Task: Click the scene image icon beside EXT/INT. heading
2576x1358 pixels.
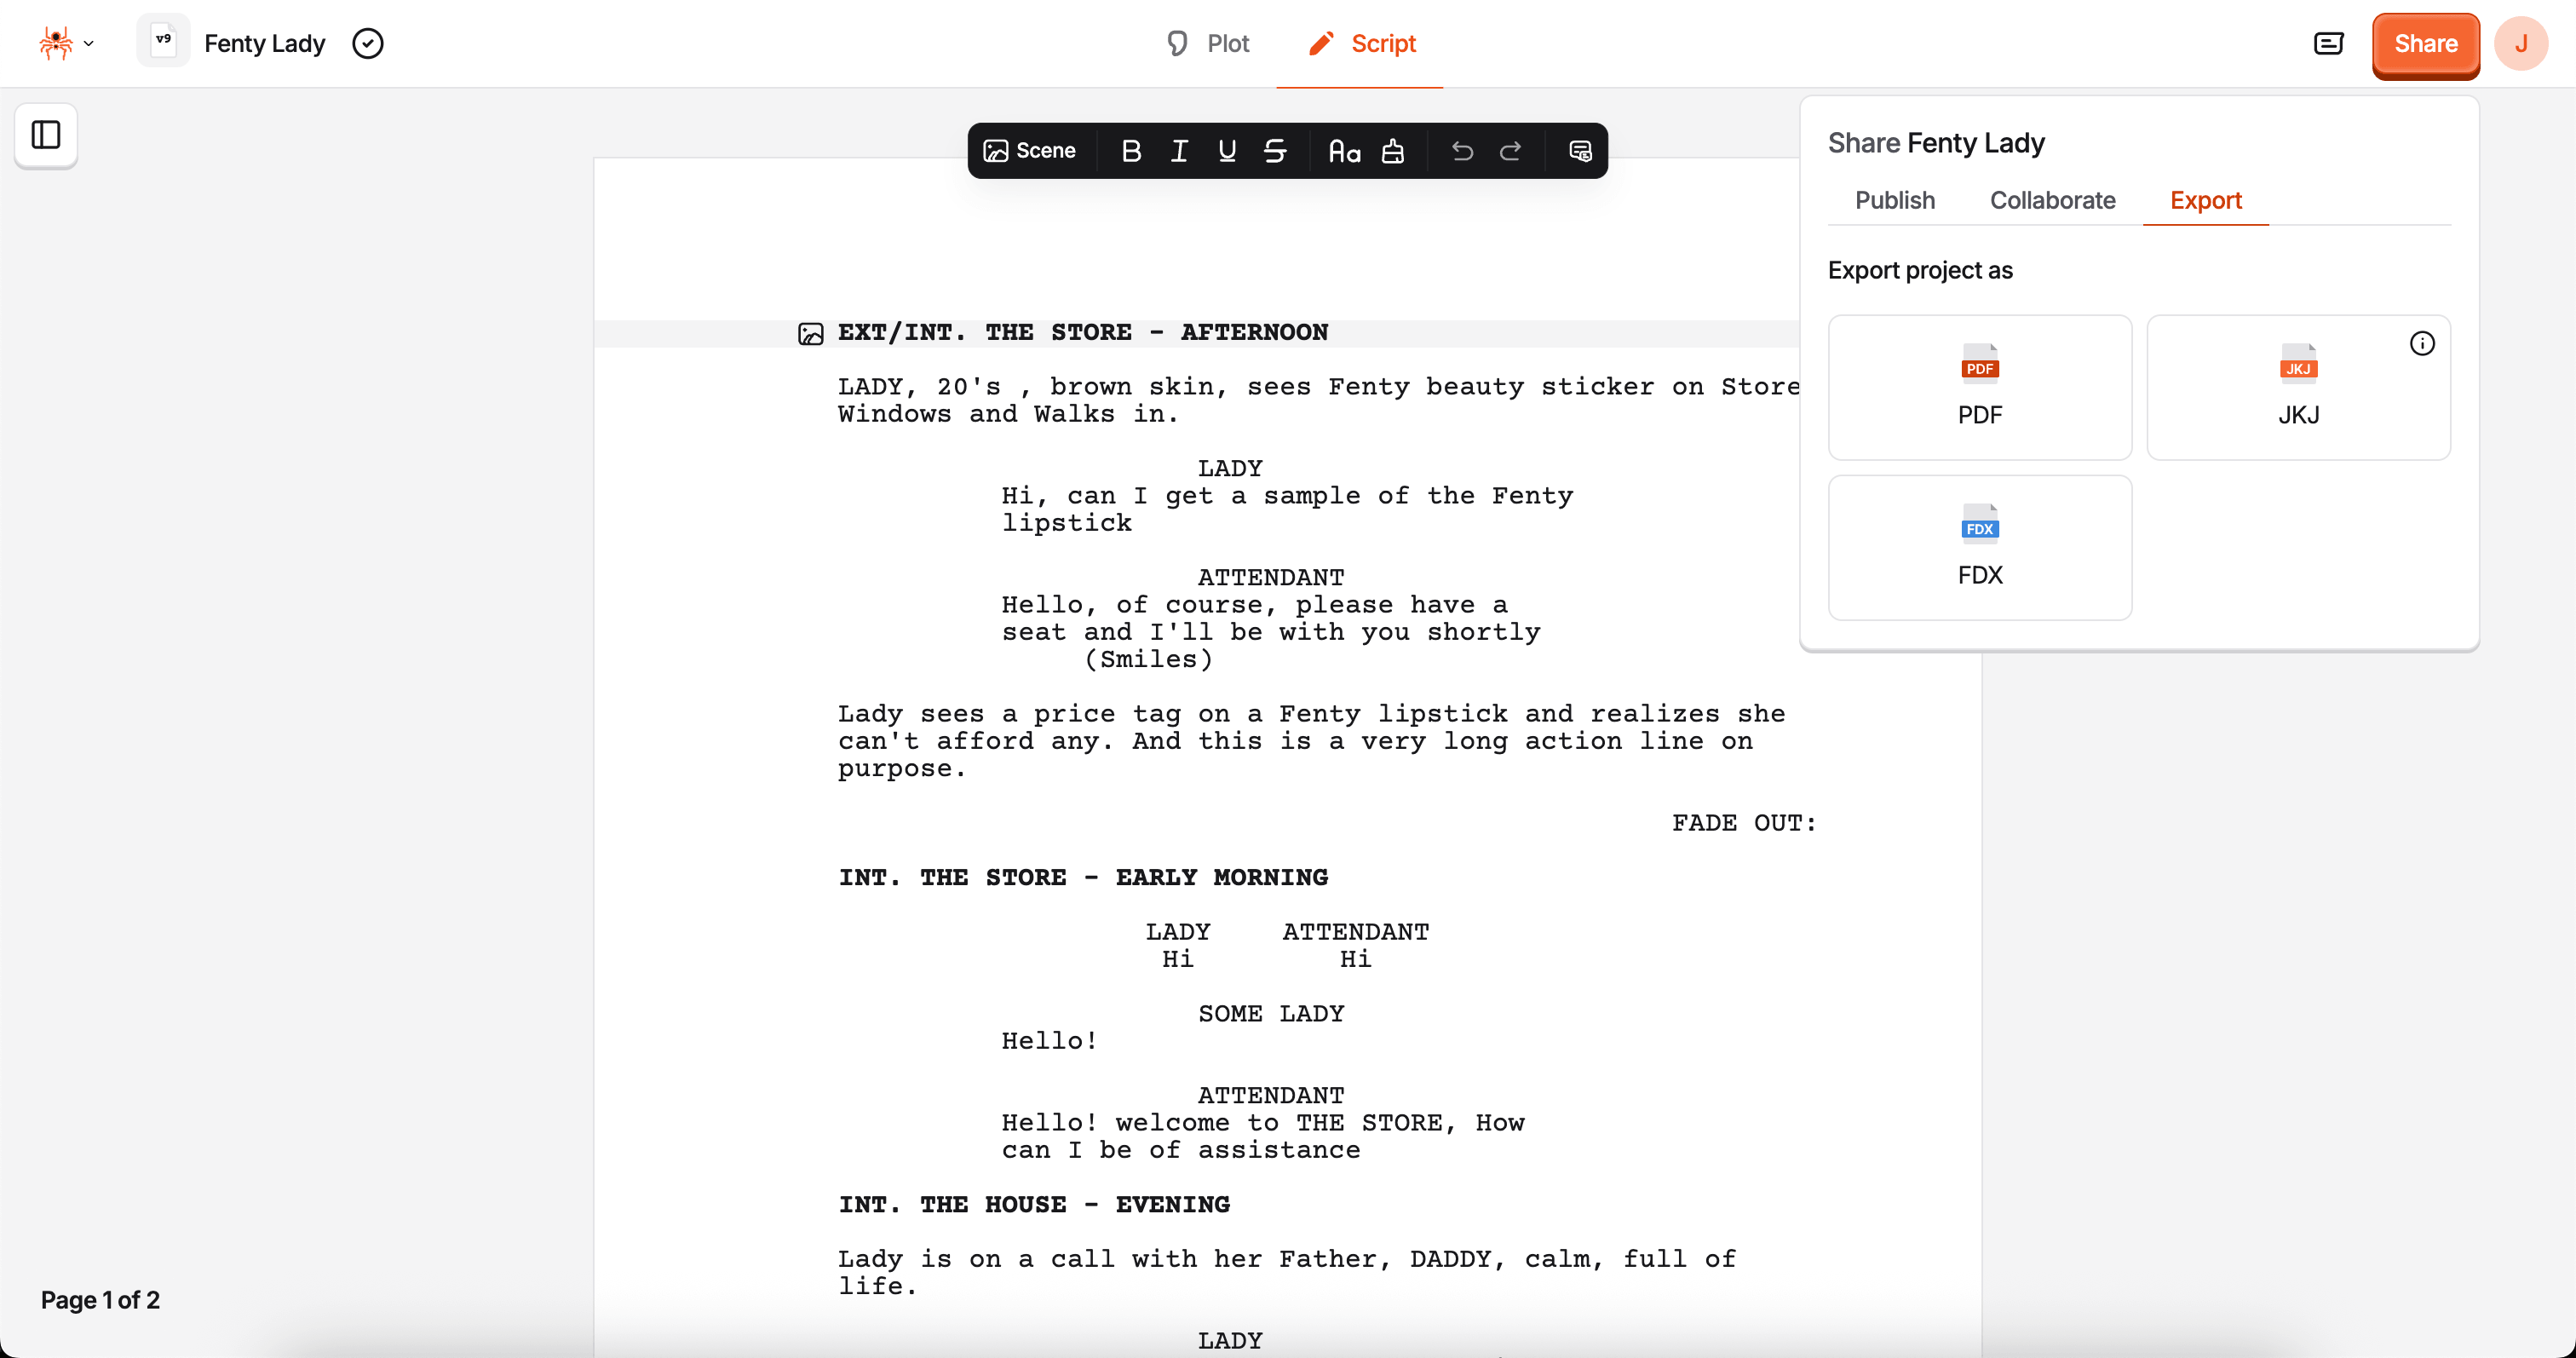Action: (x=810, y=333)
